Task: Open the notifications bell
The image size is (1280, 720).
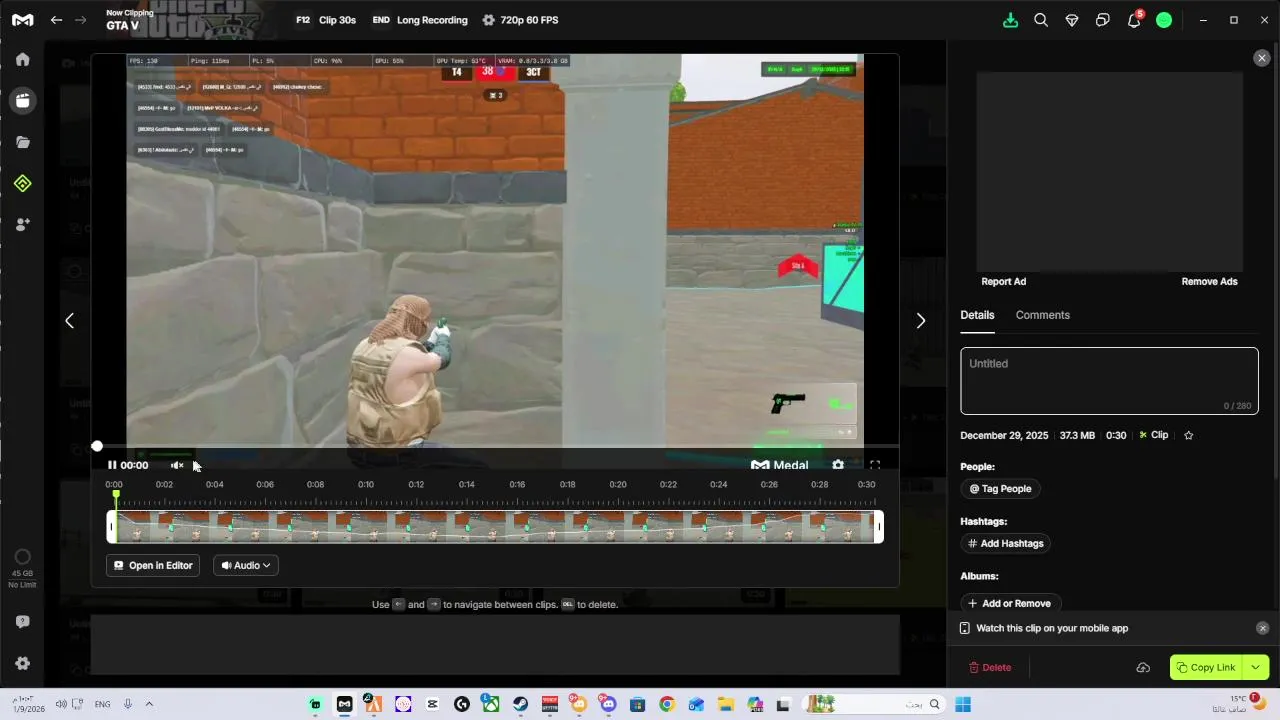Action: [1134, 20]
